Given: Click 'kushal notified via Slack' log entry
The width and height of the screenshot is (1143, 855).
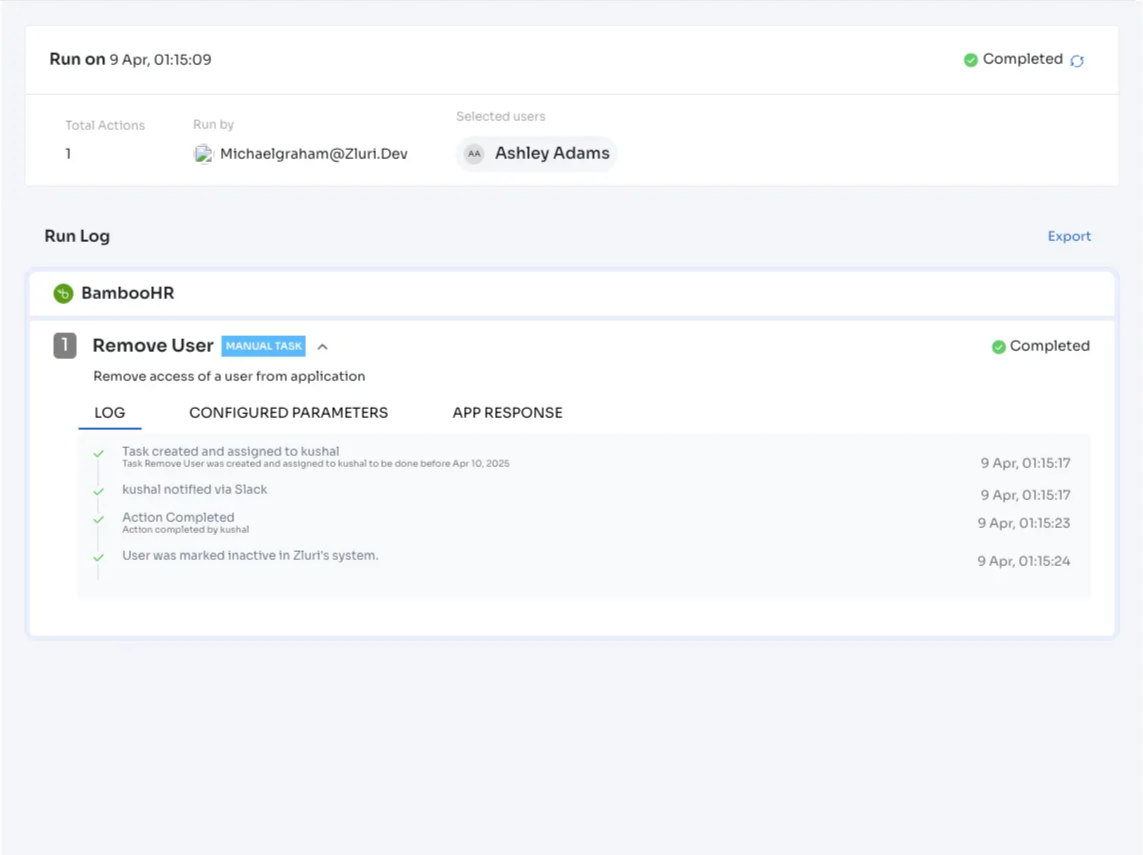Looking at the screenshot, I should (x=195, y=490).
